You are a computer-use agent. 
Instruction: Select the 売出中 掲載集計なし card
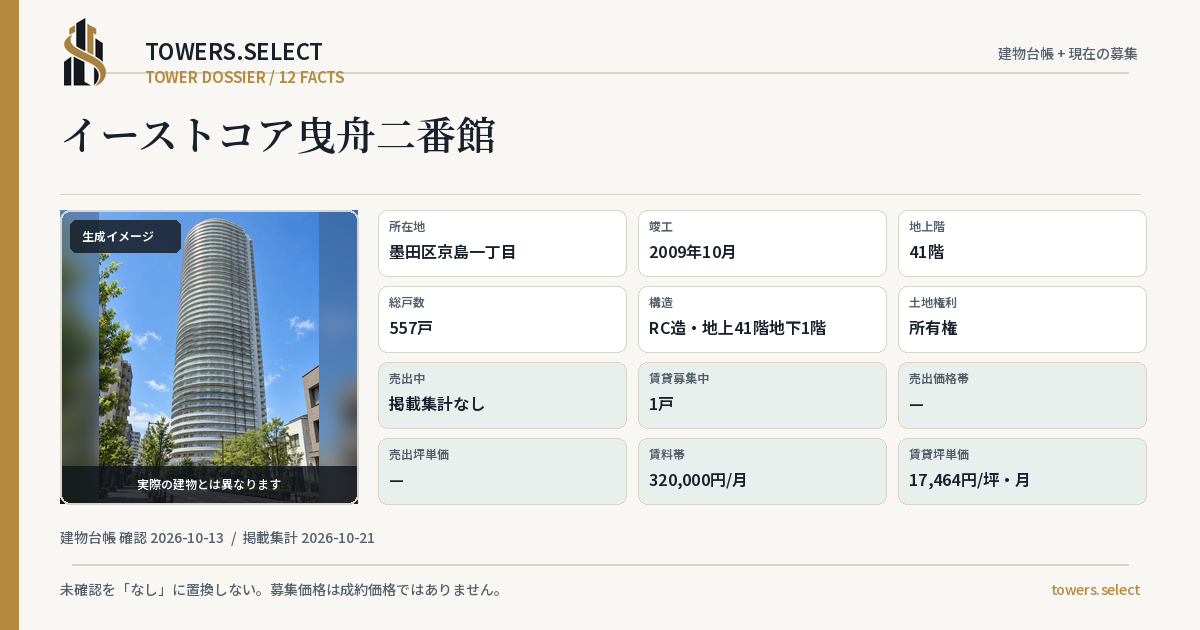click(502, 395)
